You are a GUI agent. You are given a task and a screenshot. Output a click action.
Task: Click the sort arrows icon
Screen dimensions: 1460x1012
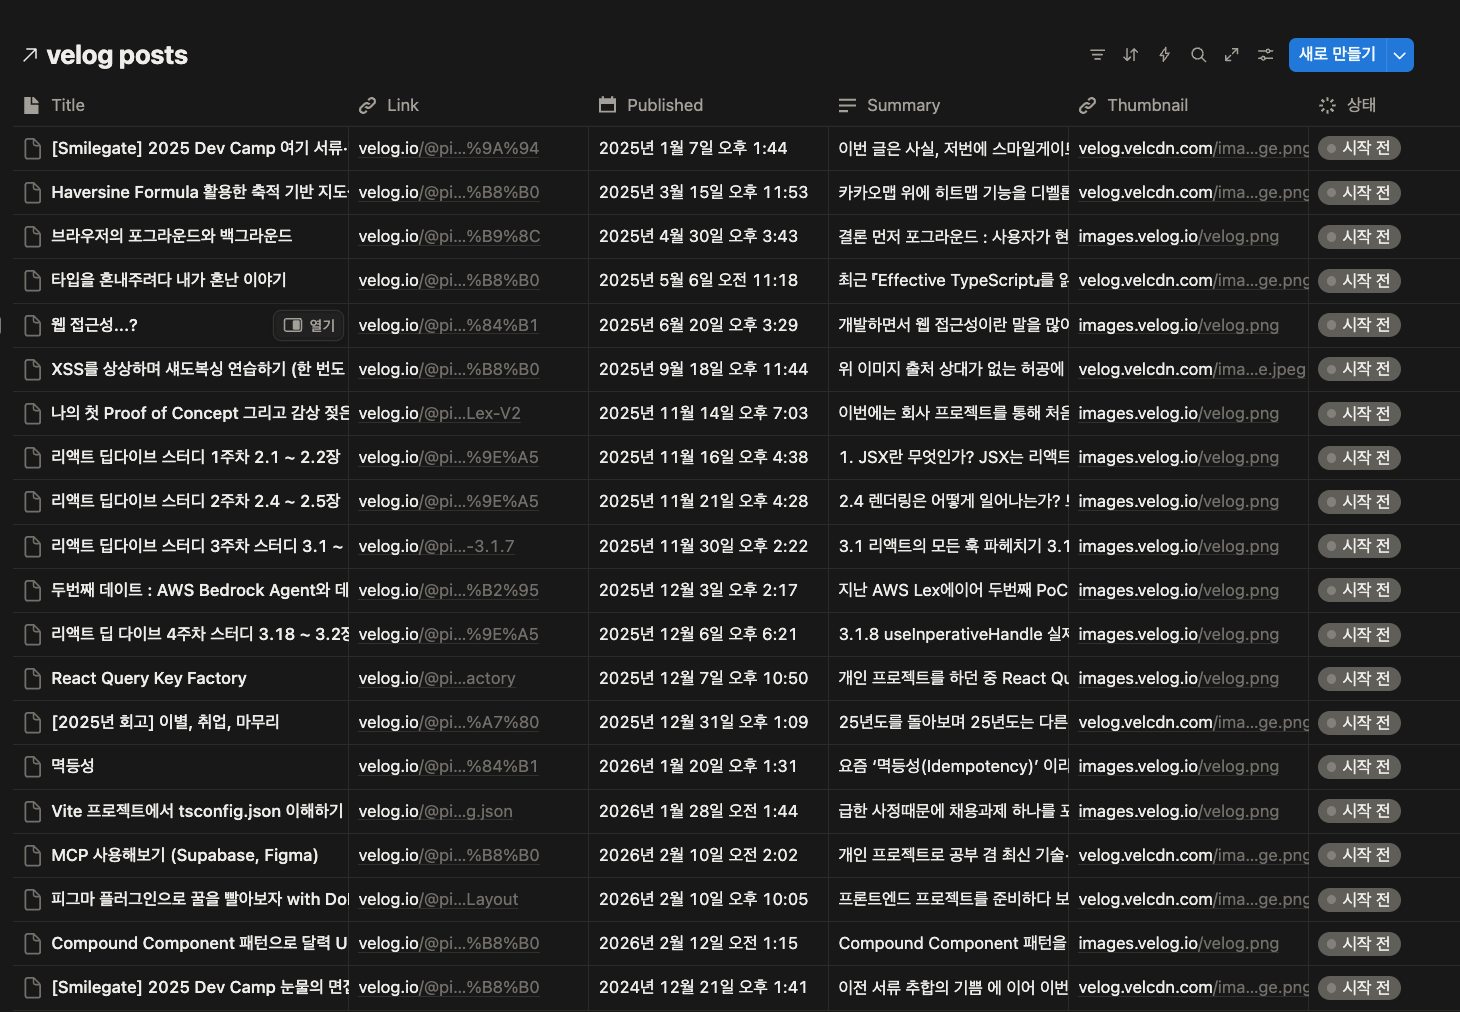(1130, 55)
